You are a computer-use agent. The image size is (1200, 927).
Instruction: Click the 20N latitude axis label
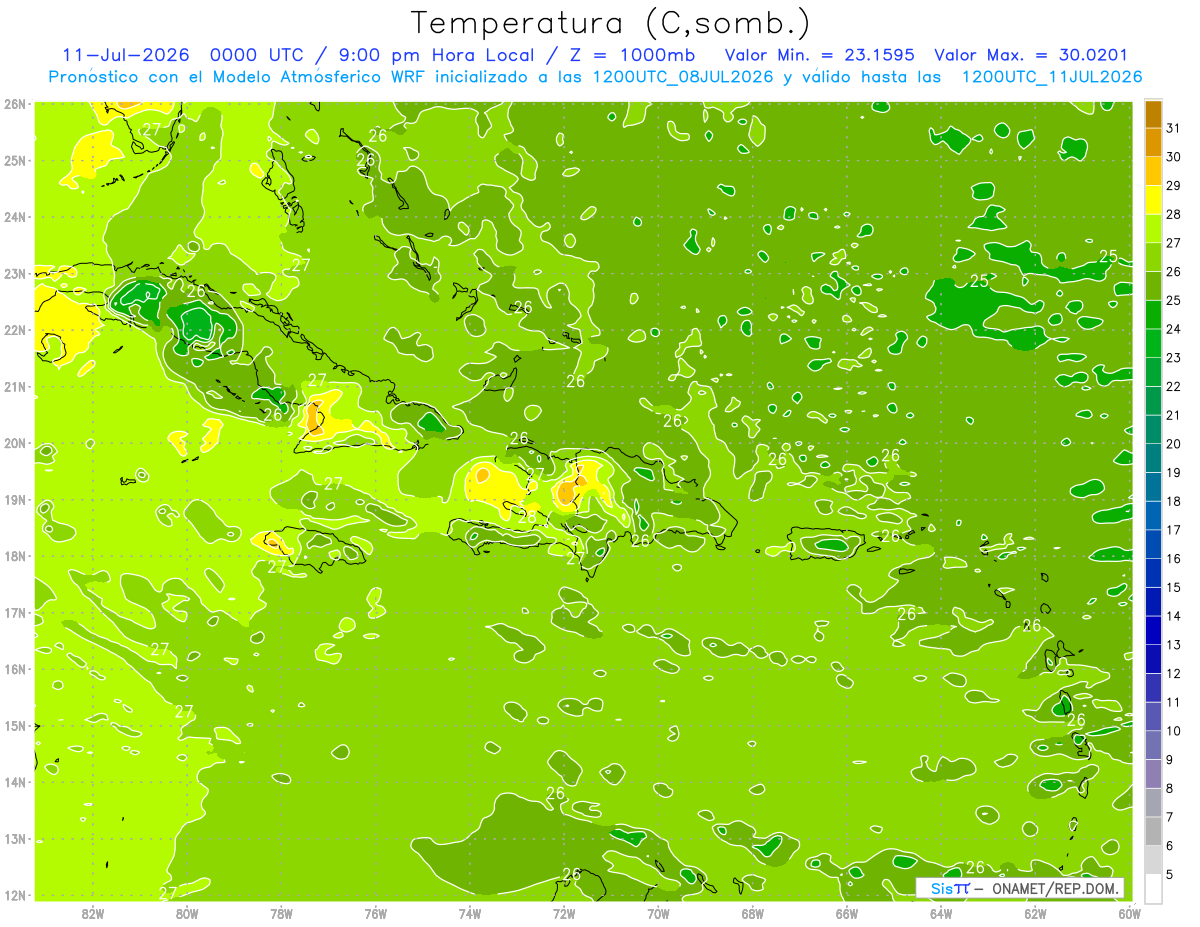click(x=14, y=443)
